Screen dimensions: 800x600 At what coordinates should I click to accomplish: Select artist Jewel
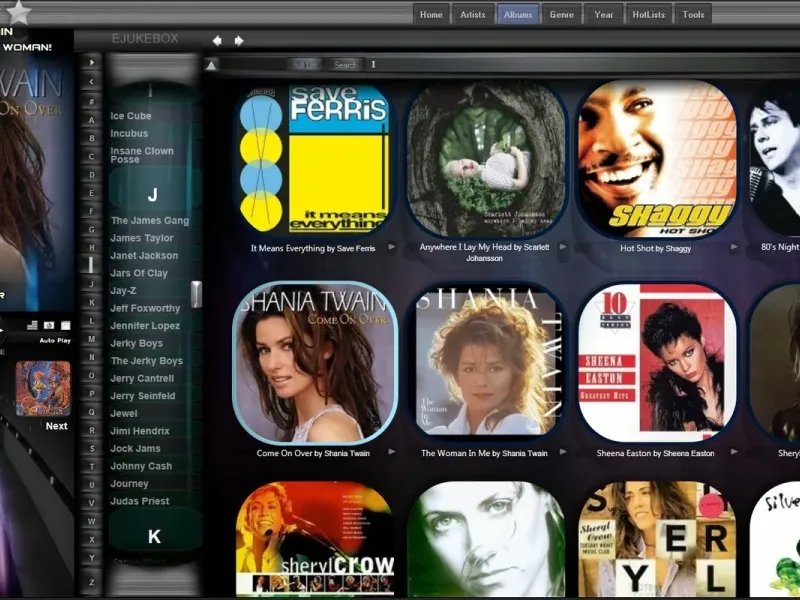[124, 414]
